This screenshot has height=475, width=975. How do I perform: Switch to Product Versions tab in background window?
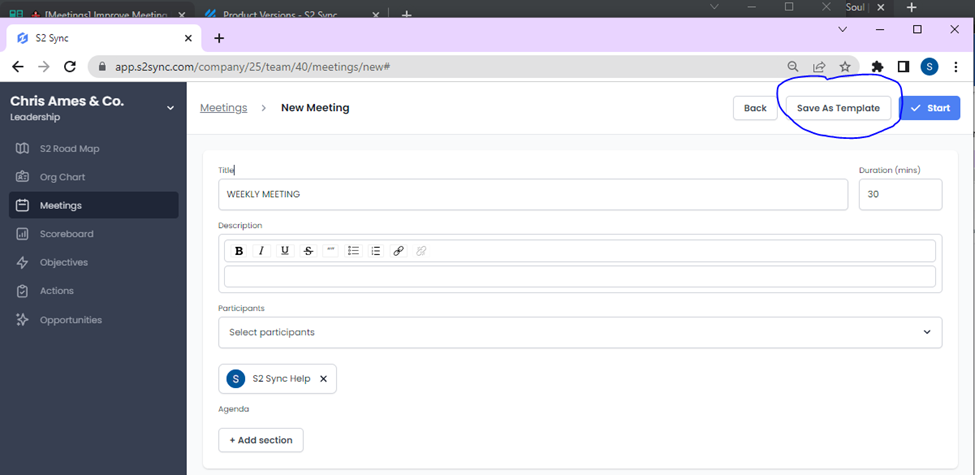pos(290,12)
